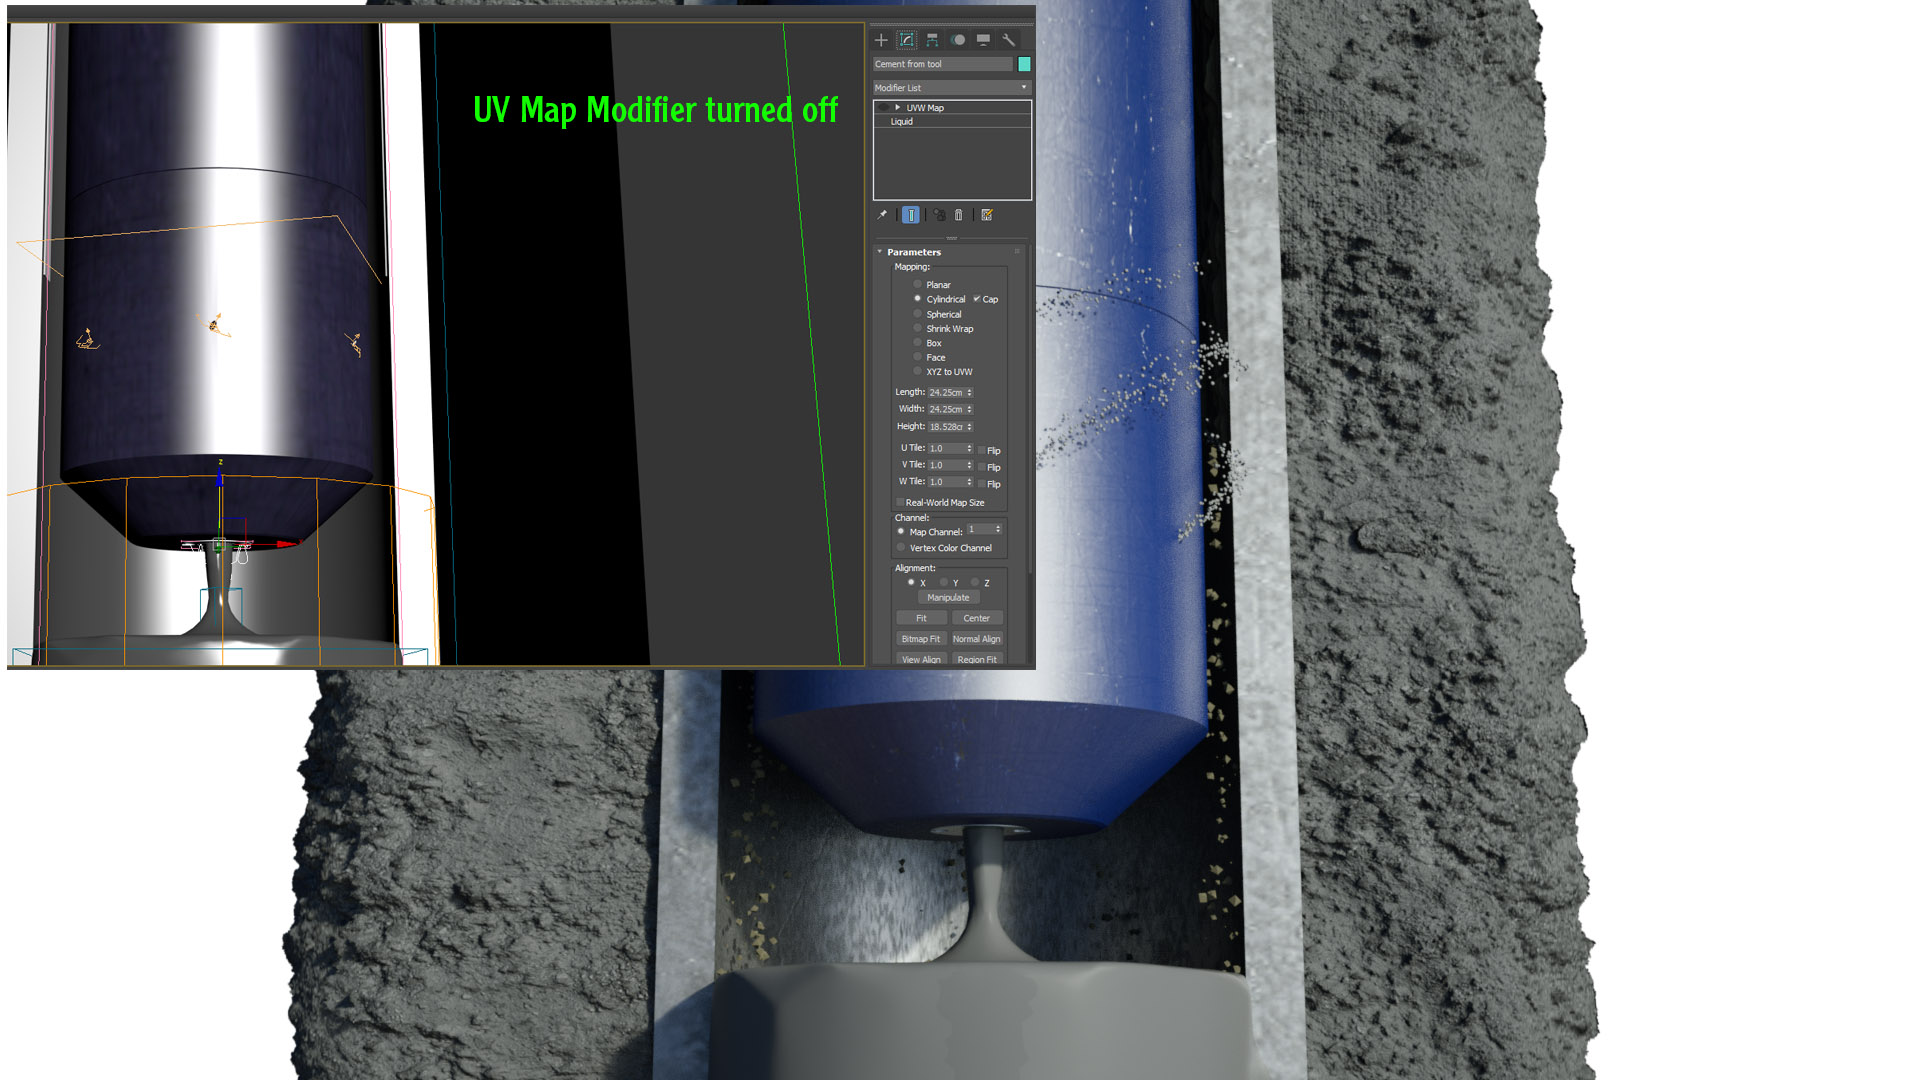
Task: Click Make Unique in the modifier stack
Action: coord(938,214)
